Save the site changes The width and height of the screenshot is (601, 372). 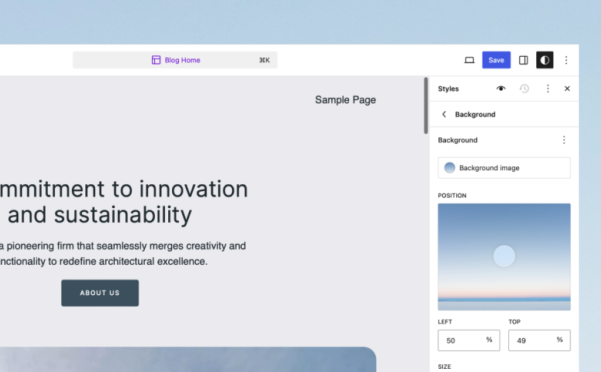pyautogui.click(x=496, y=60)
